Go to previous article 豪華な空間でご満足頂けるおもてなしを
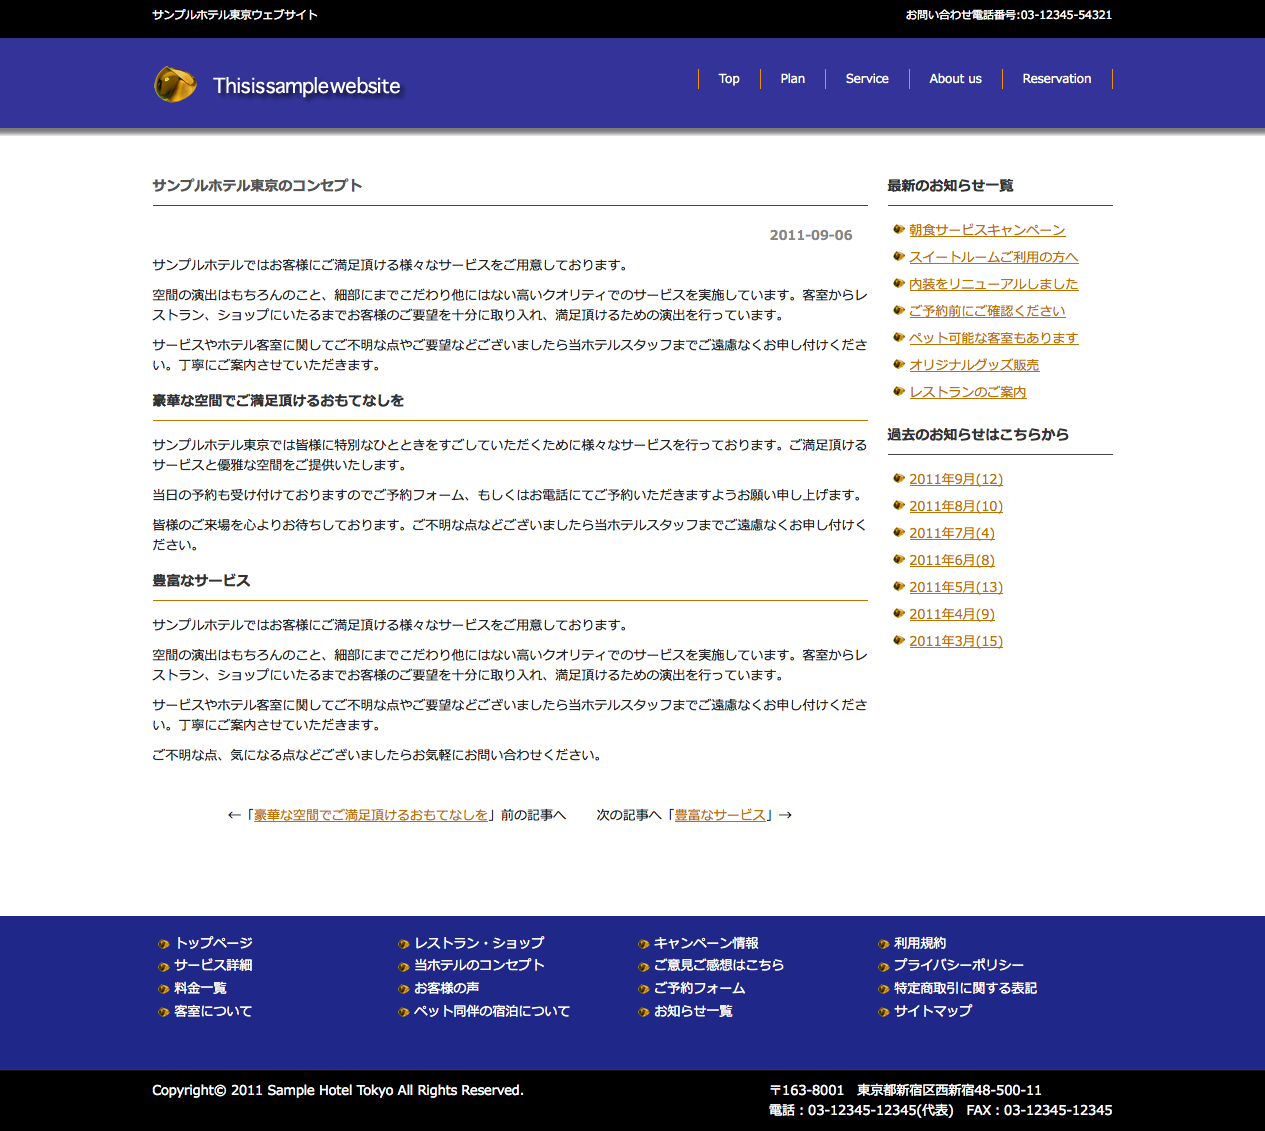The image size is (1265, 1131). pos(370,815)
